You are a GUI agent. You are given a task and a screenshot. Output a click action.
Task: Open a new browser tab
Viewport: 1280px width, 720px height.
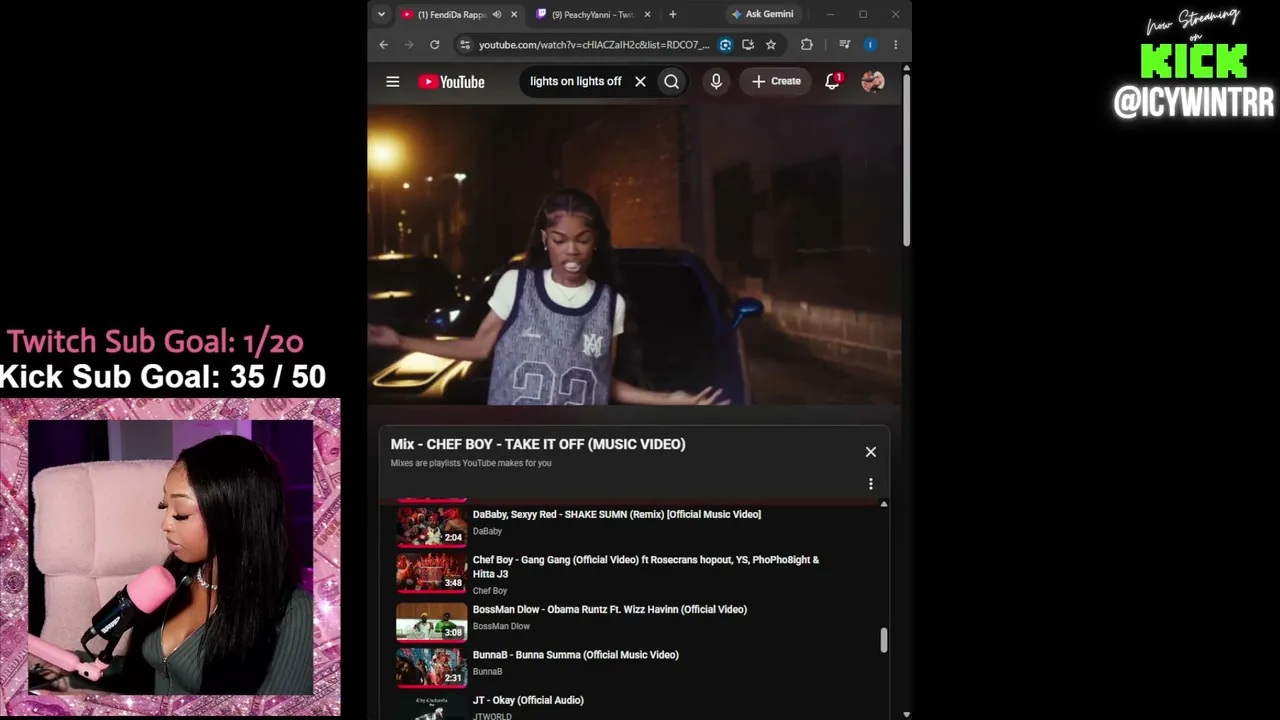(673, 15)
